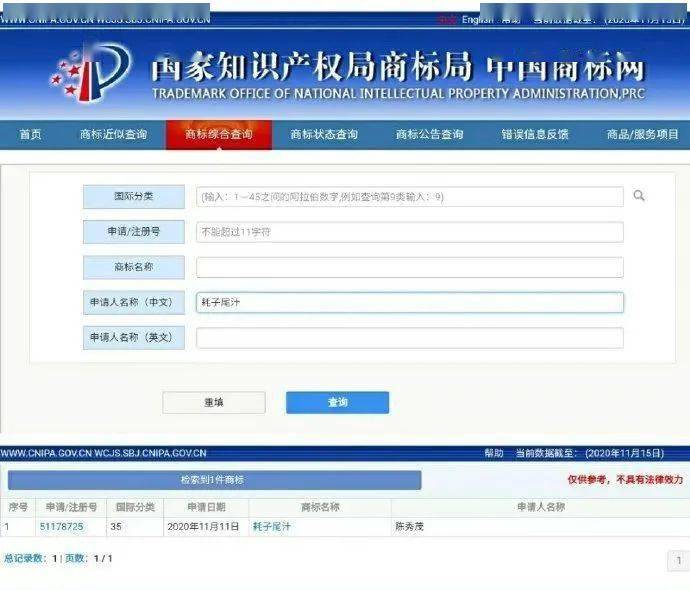Viewport: 690px width, 590px height.
Task: Open the 商标状态查询 tab
Action: click(x=324, y=134)
